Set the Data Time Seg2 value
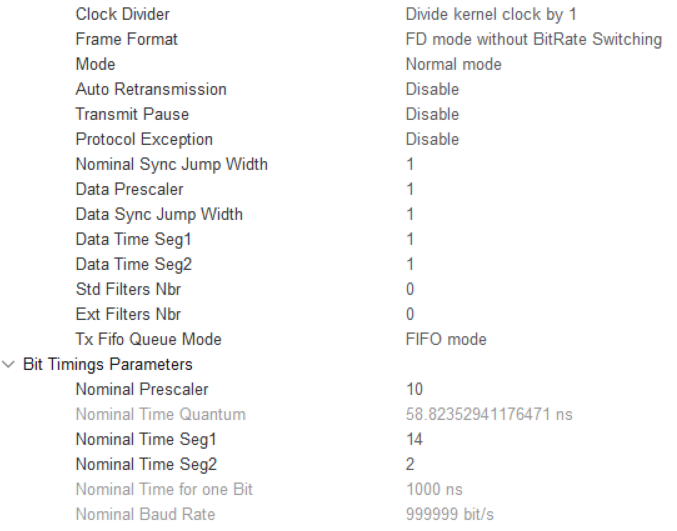Viewport: 677px width, 531px height. tap(410, 264)
